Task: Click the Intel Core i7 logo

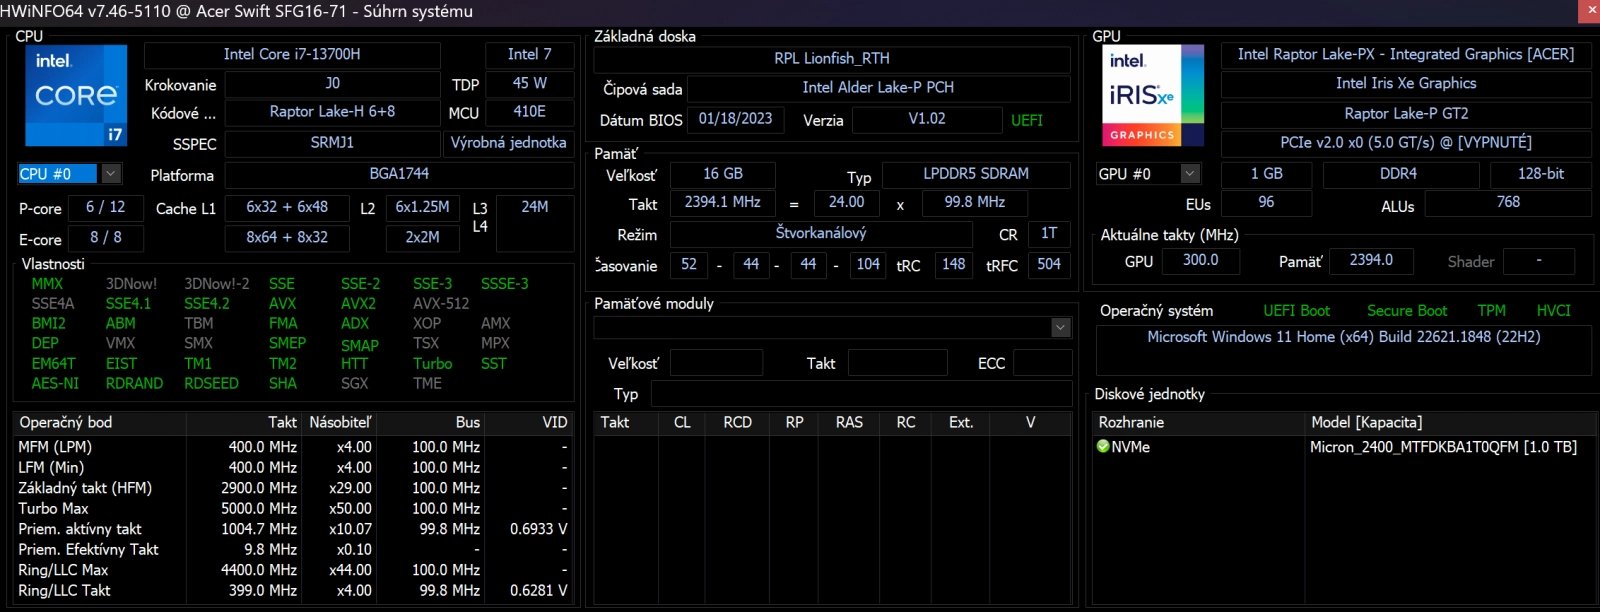Action: point(76,95)
